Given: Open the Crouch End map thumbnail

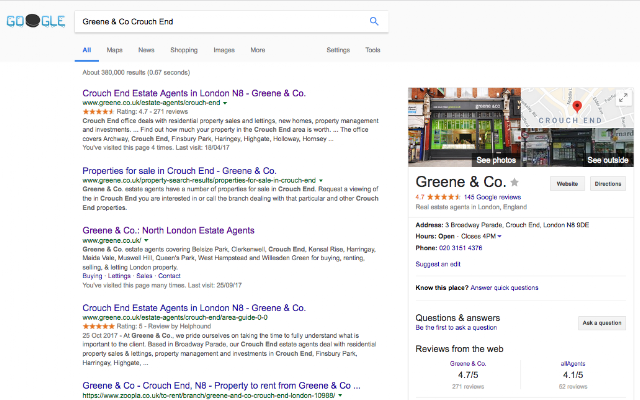Looking at the screenshot, I should pos(578,107).
